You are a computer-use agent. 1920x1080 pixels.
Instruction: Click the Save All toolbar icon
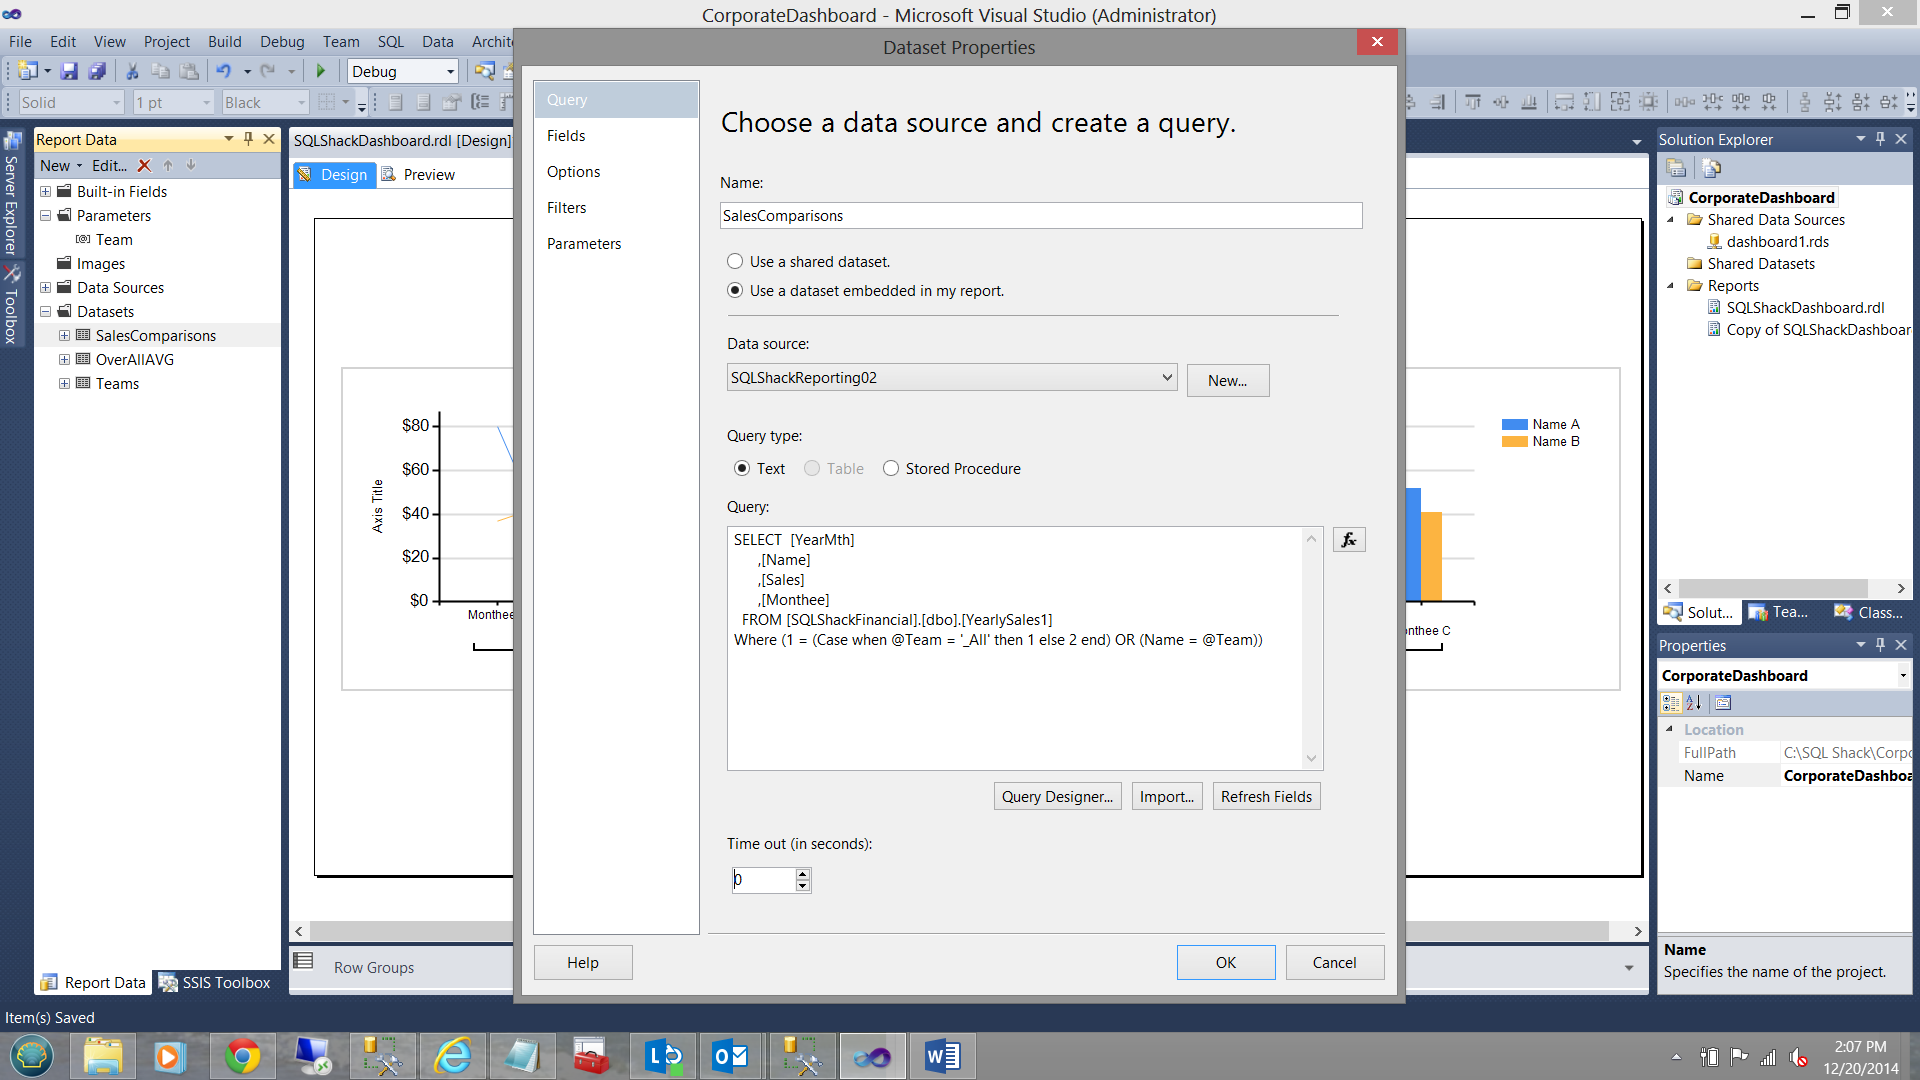coord(97,71)
